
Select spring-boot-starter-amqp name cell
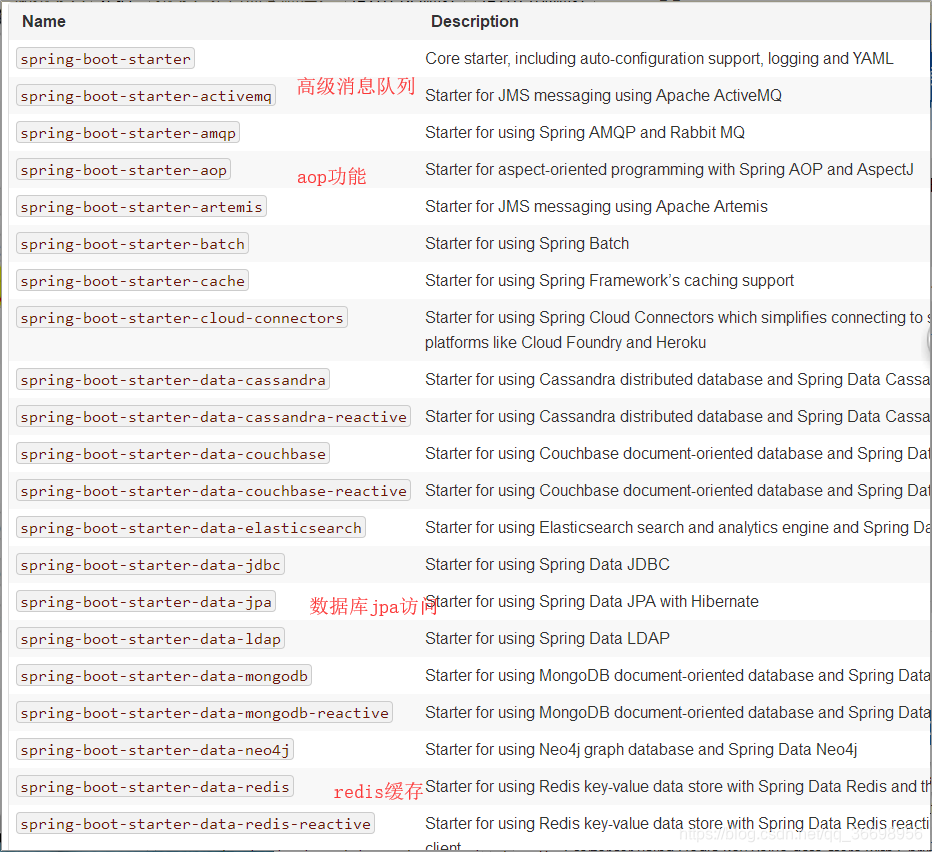pos(128,132)
